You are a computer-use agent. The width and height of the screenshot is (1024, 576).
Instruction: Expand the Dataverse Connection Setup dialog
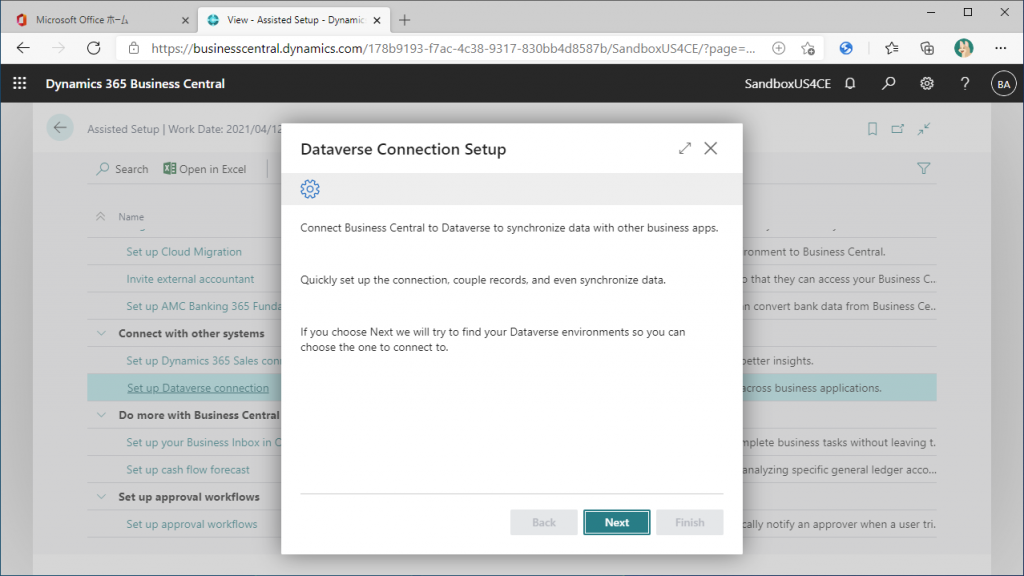(x=684, y=148)
